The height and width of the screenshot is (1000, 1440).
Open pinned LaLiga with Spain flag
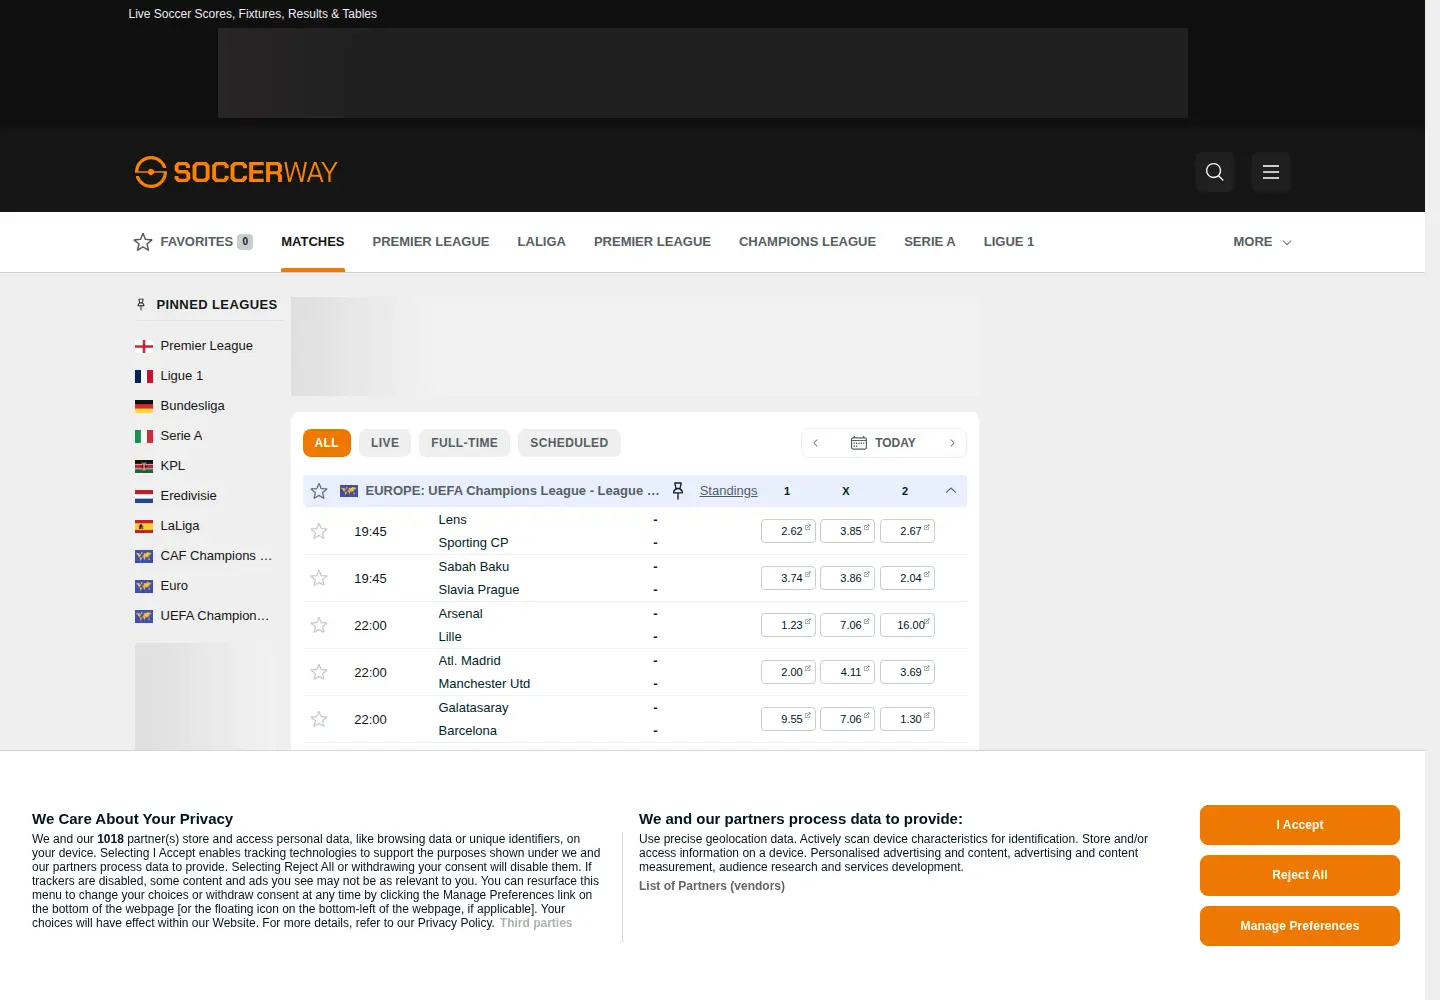tap(167, 526)
